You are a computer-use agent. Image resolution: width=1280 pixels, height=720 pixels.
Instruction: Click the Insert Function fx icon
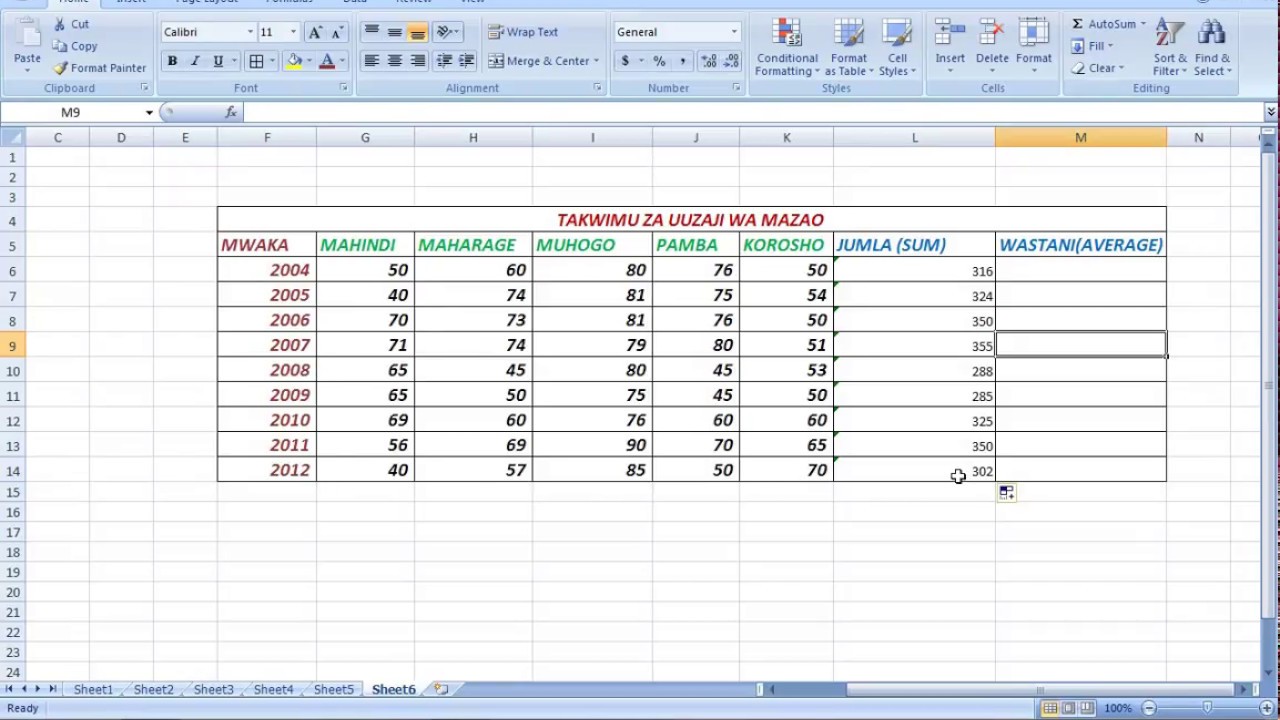(x=231, y=112)
